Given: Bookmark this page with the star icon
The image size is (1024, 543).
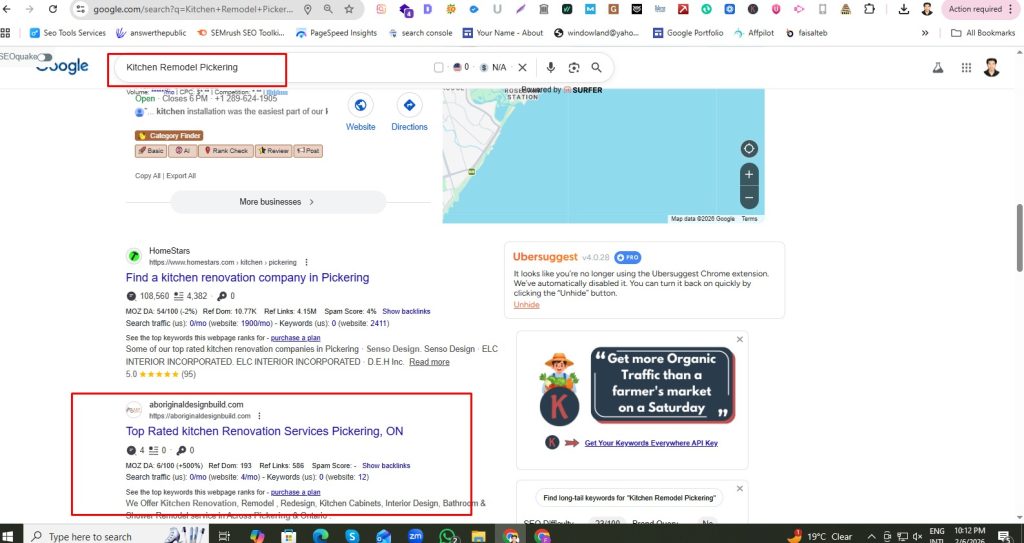Looking at the screenshot, I should (x=349, y=9).
